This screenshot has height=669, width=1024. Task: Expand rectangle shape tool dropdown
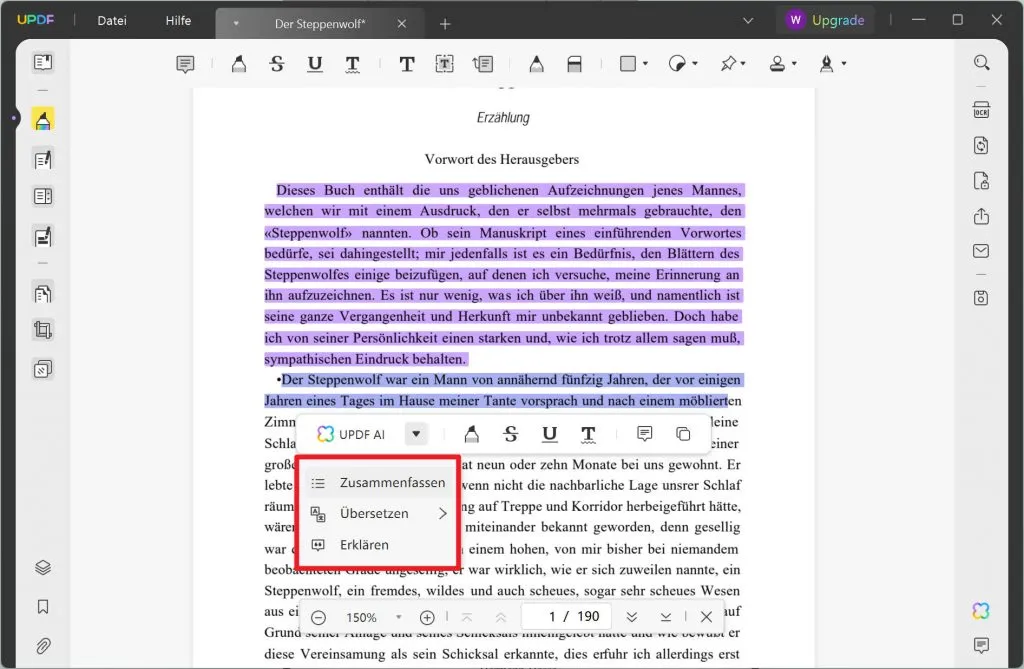pyautogui.click(x=646, y=64)
